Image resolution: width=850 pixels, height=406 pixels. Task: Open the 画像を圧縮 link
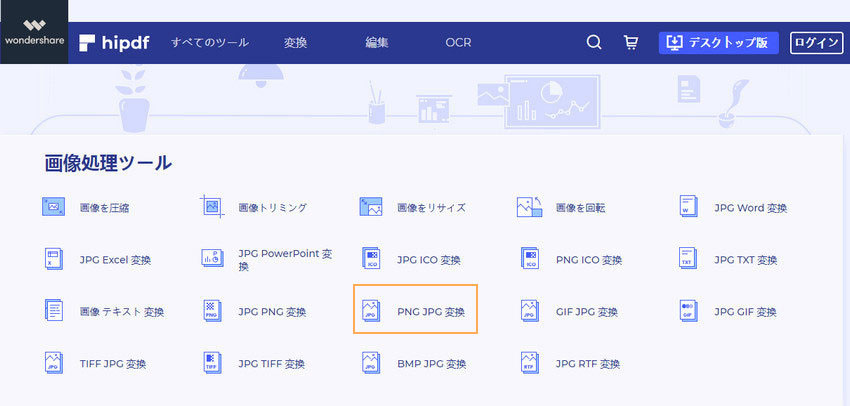(105, 208)
